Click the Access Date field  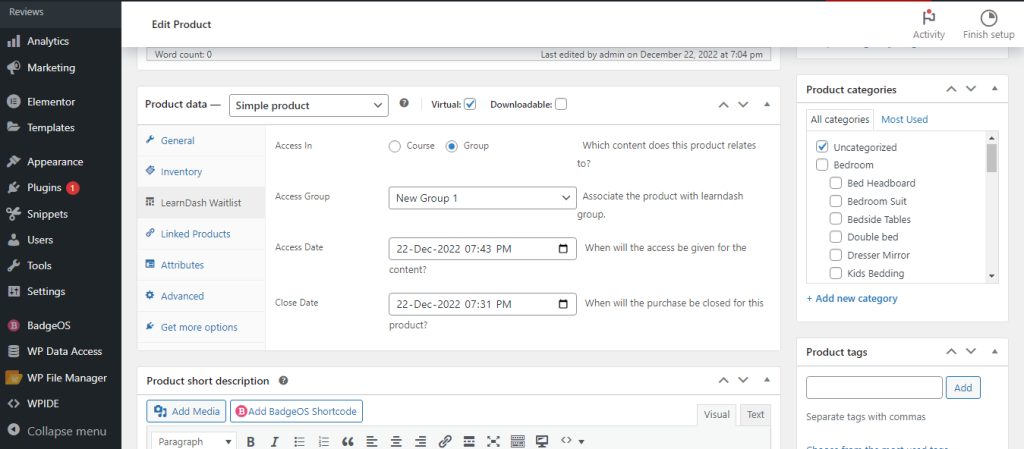click(x=483, y=249)
